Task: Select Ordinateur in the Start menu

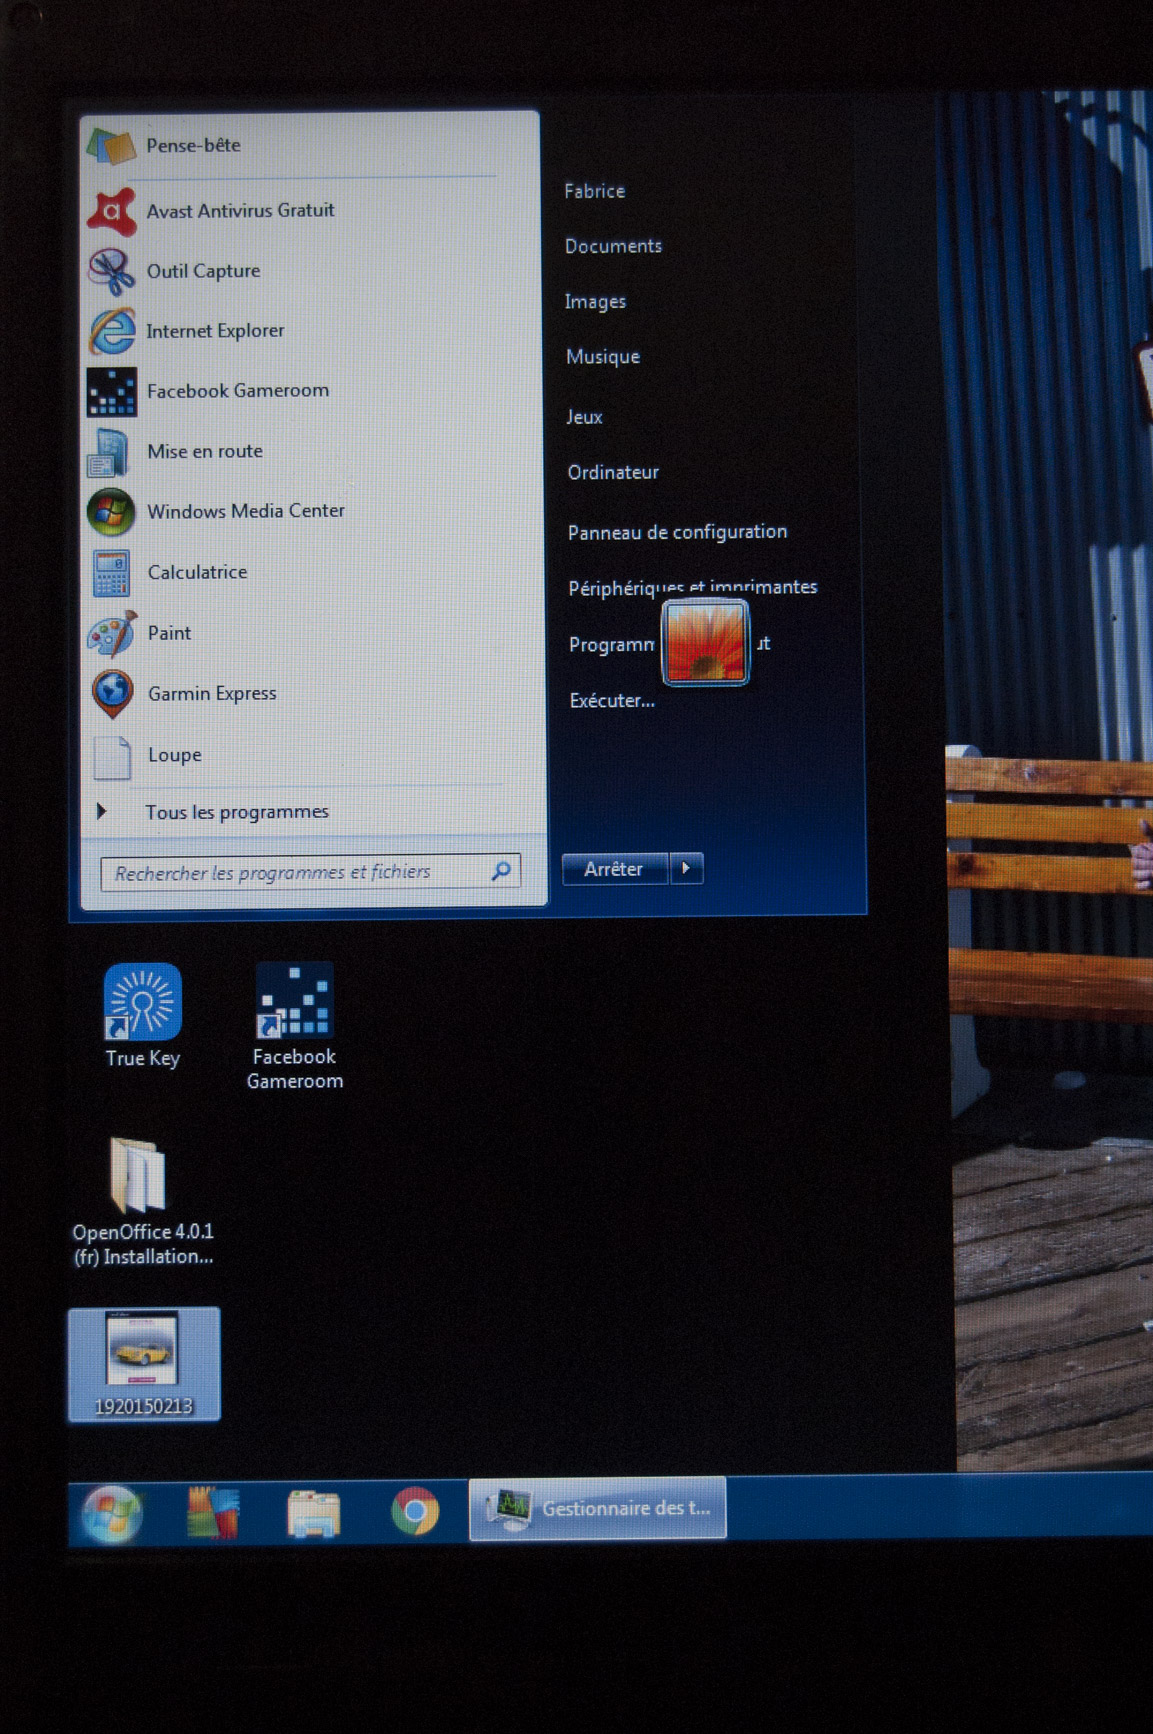Action: point(613,472)
